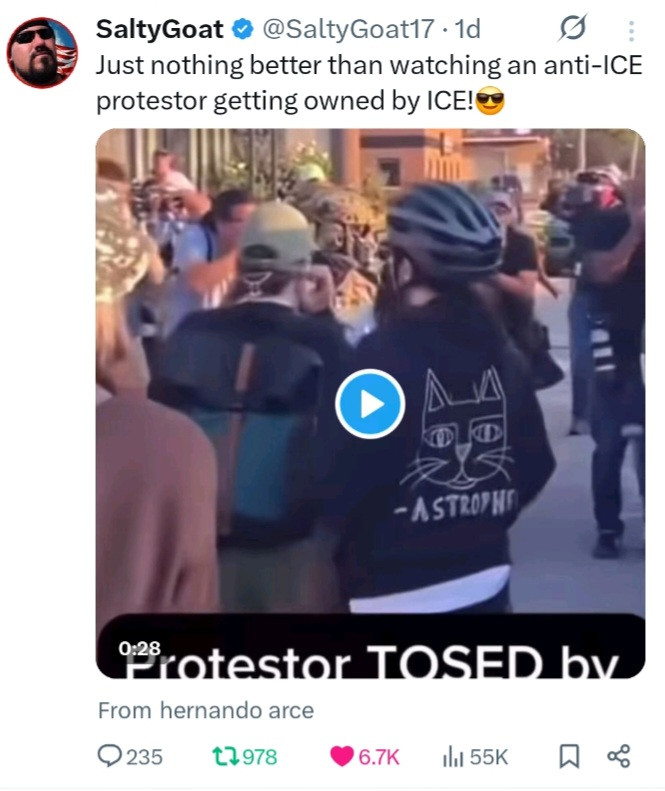The height and width of the screenshot is (791, 665).
Task: Toggle the bookmark icon
Action: click(x=570, y=757)
